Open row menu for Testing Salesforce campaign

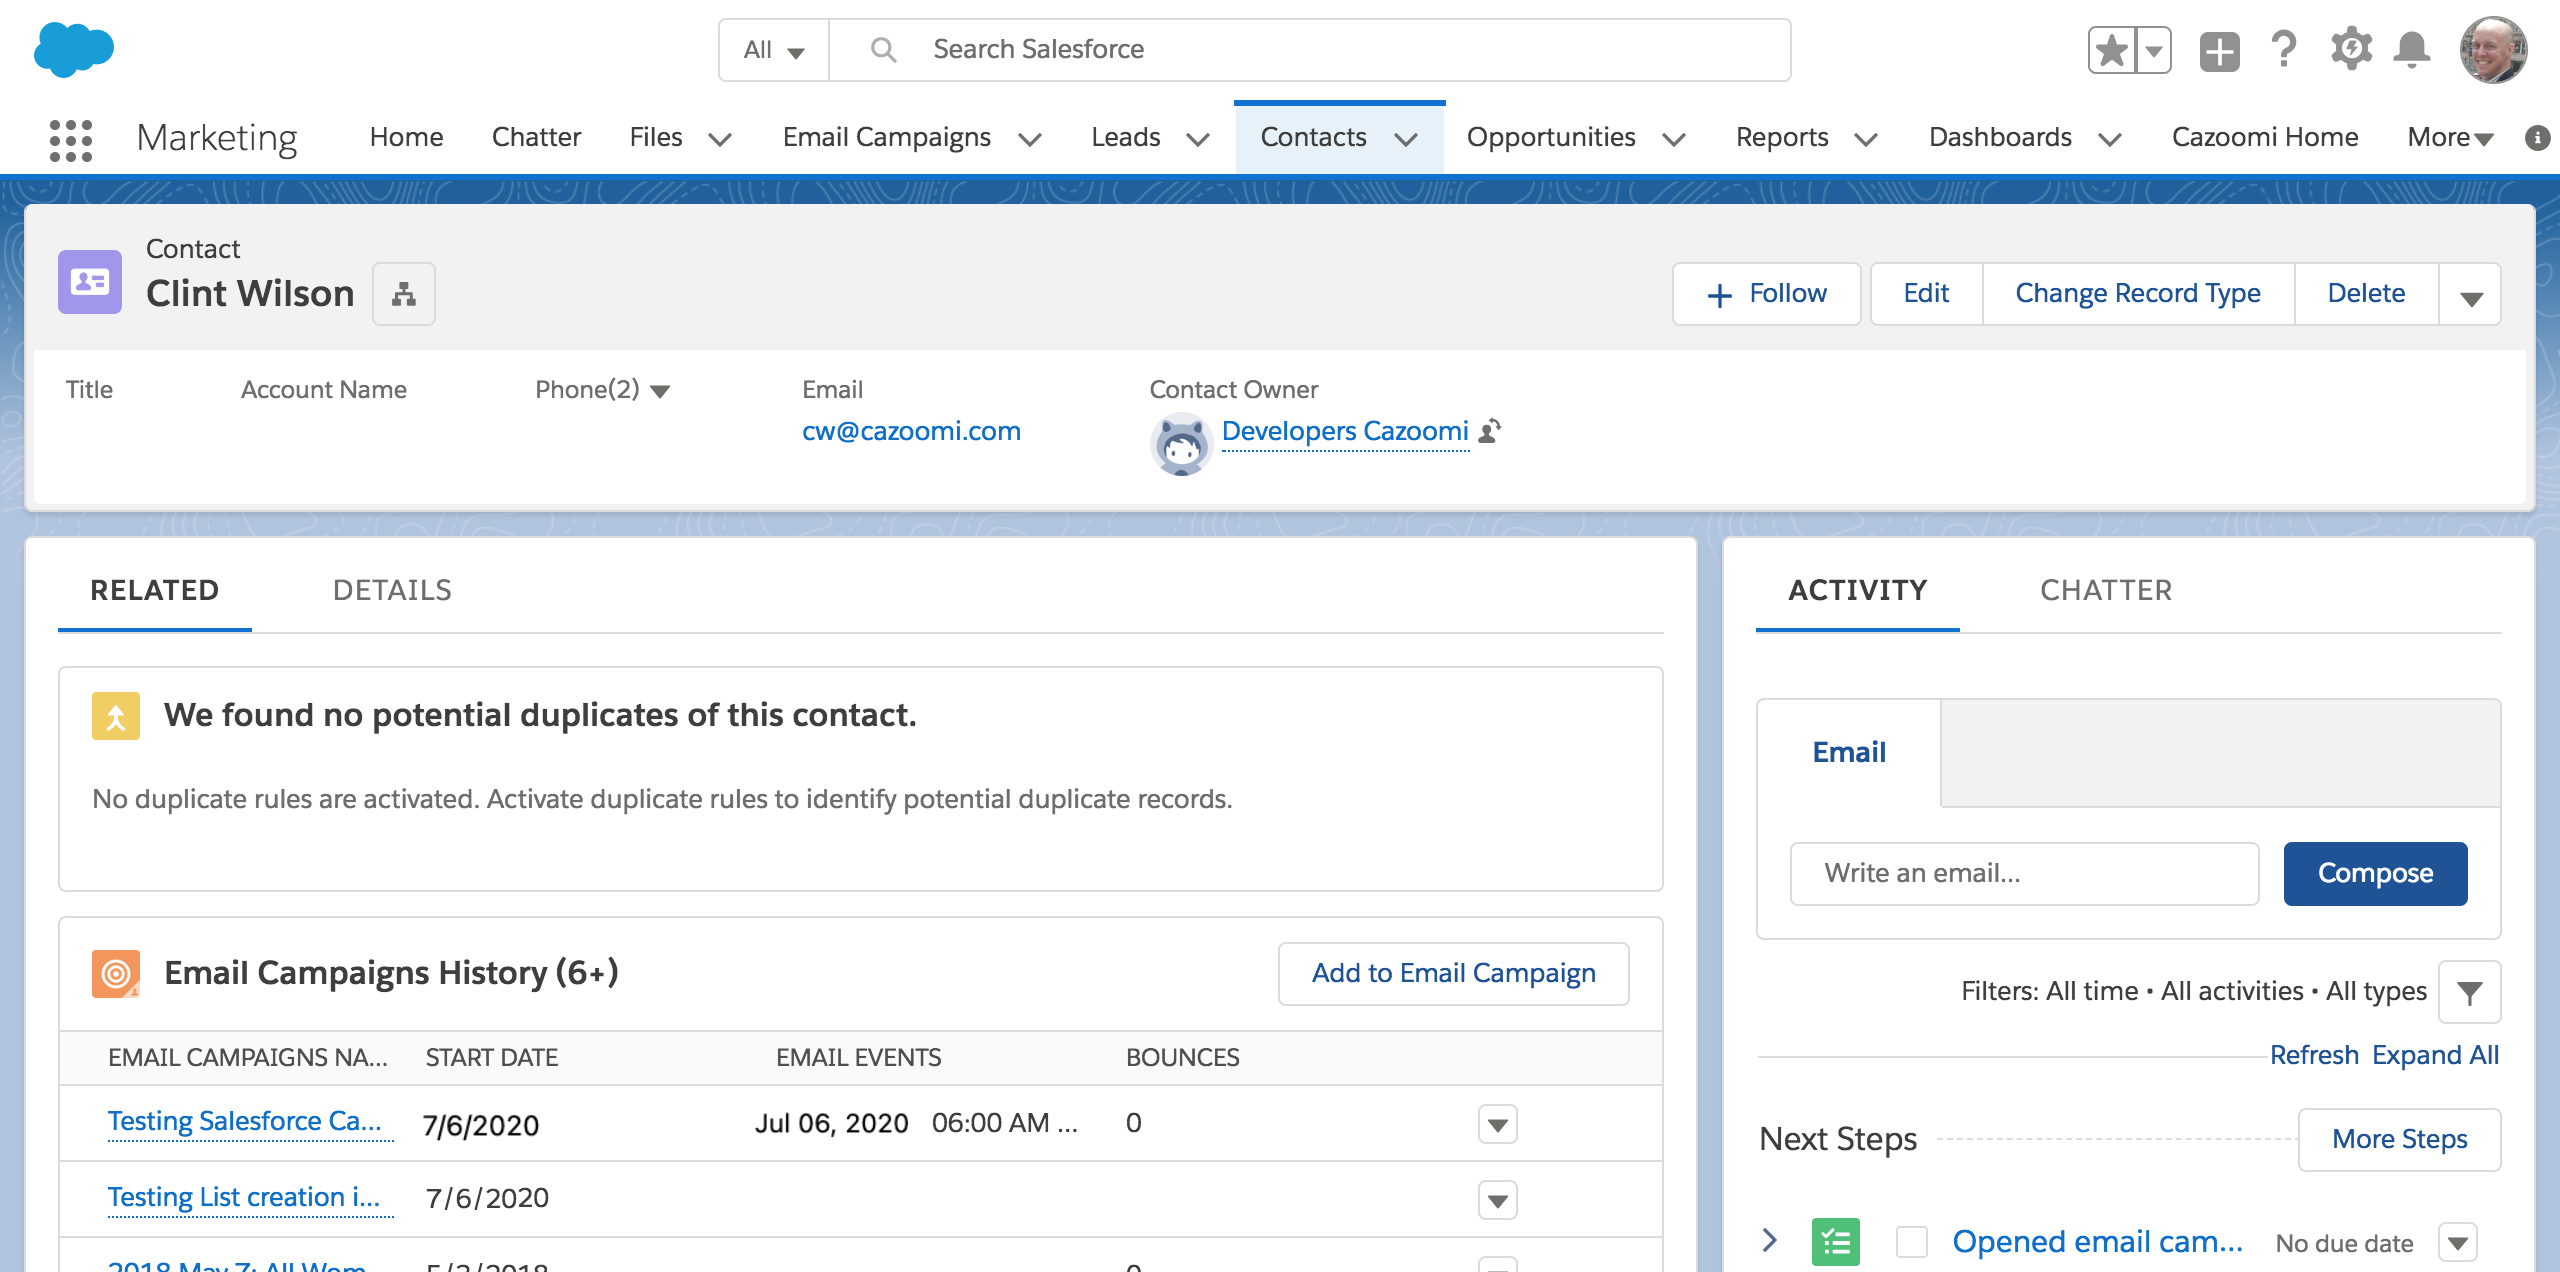[1497, 1125]
